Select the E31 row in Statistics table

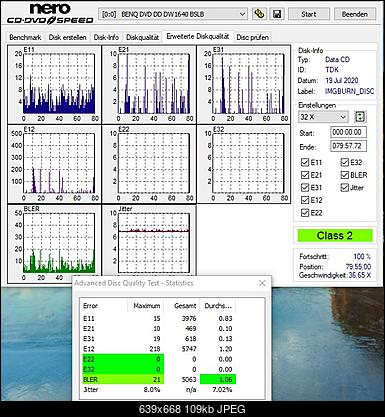click(x=158, y=339)
